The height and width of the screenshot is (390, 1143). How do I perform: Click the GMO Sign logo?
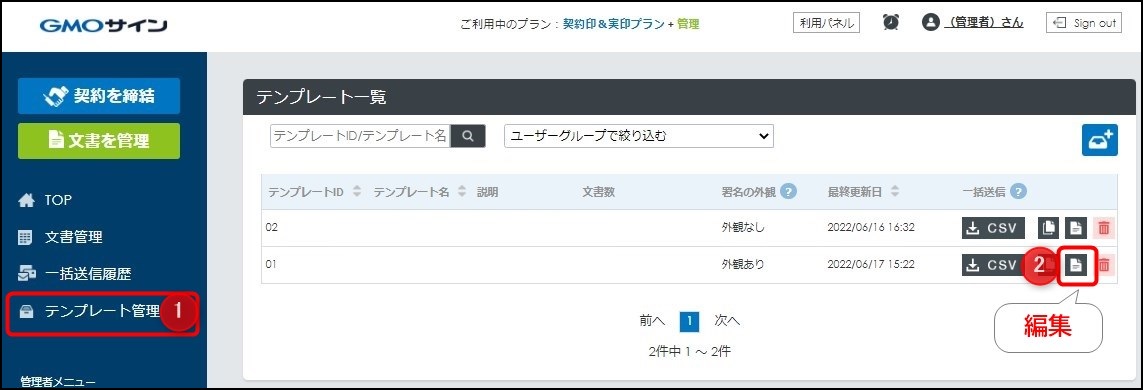click(103, 26)
